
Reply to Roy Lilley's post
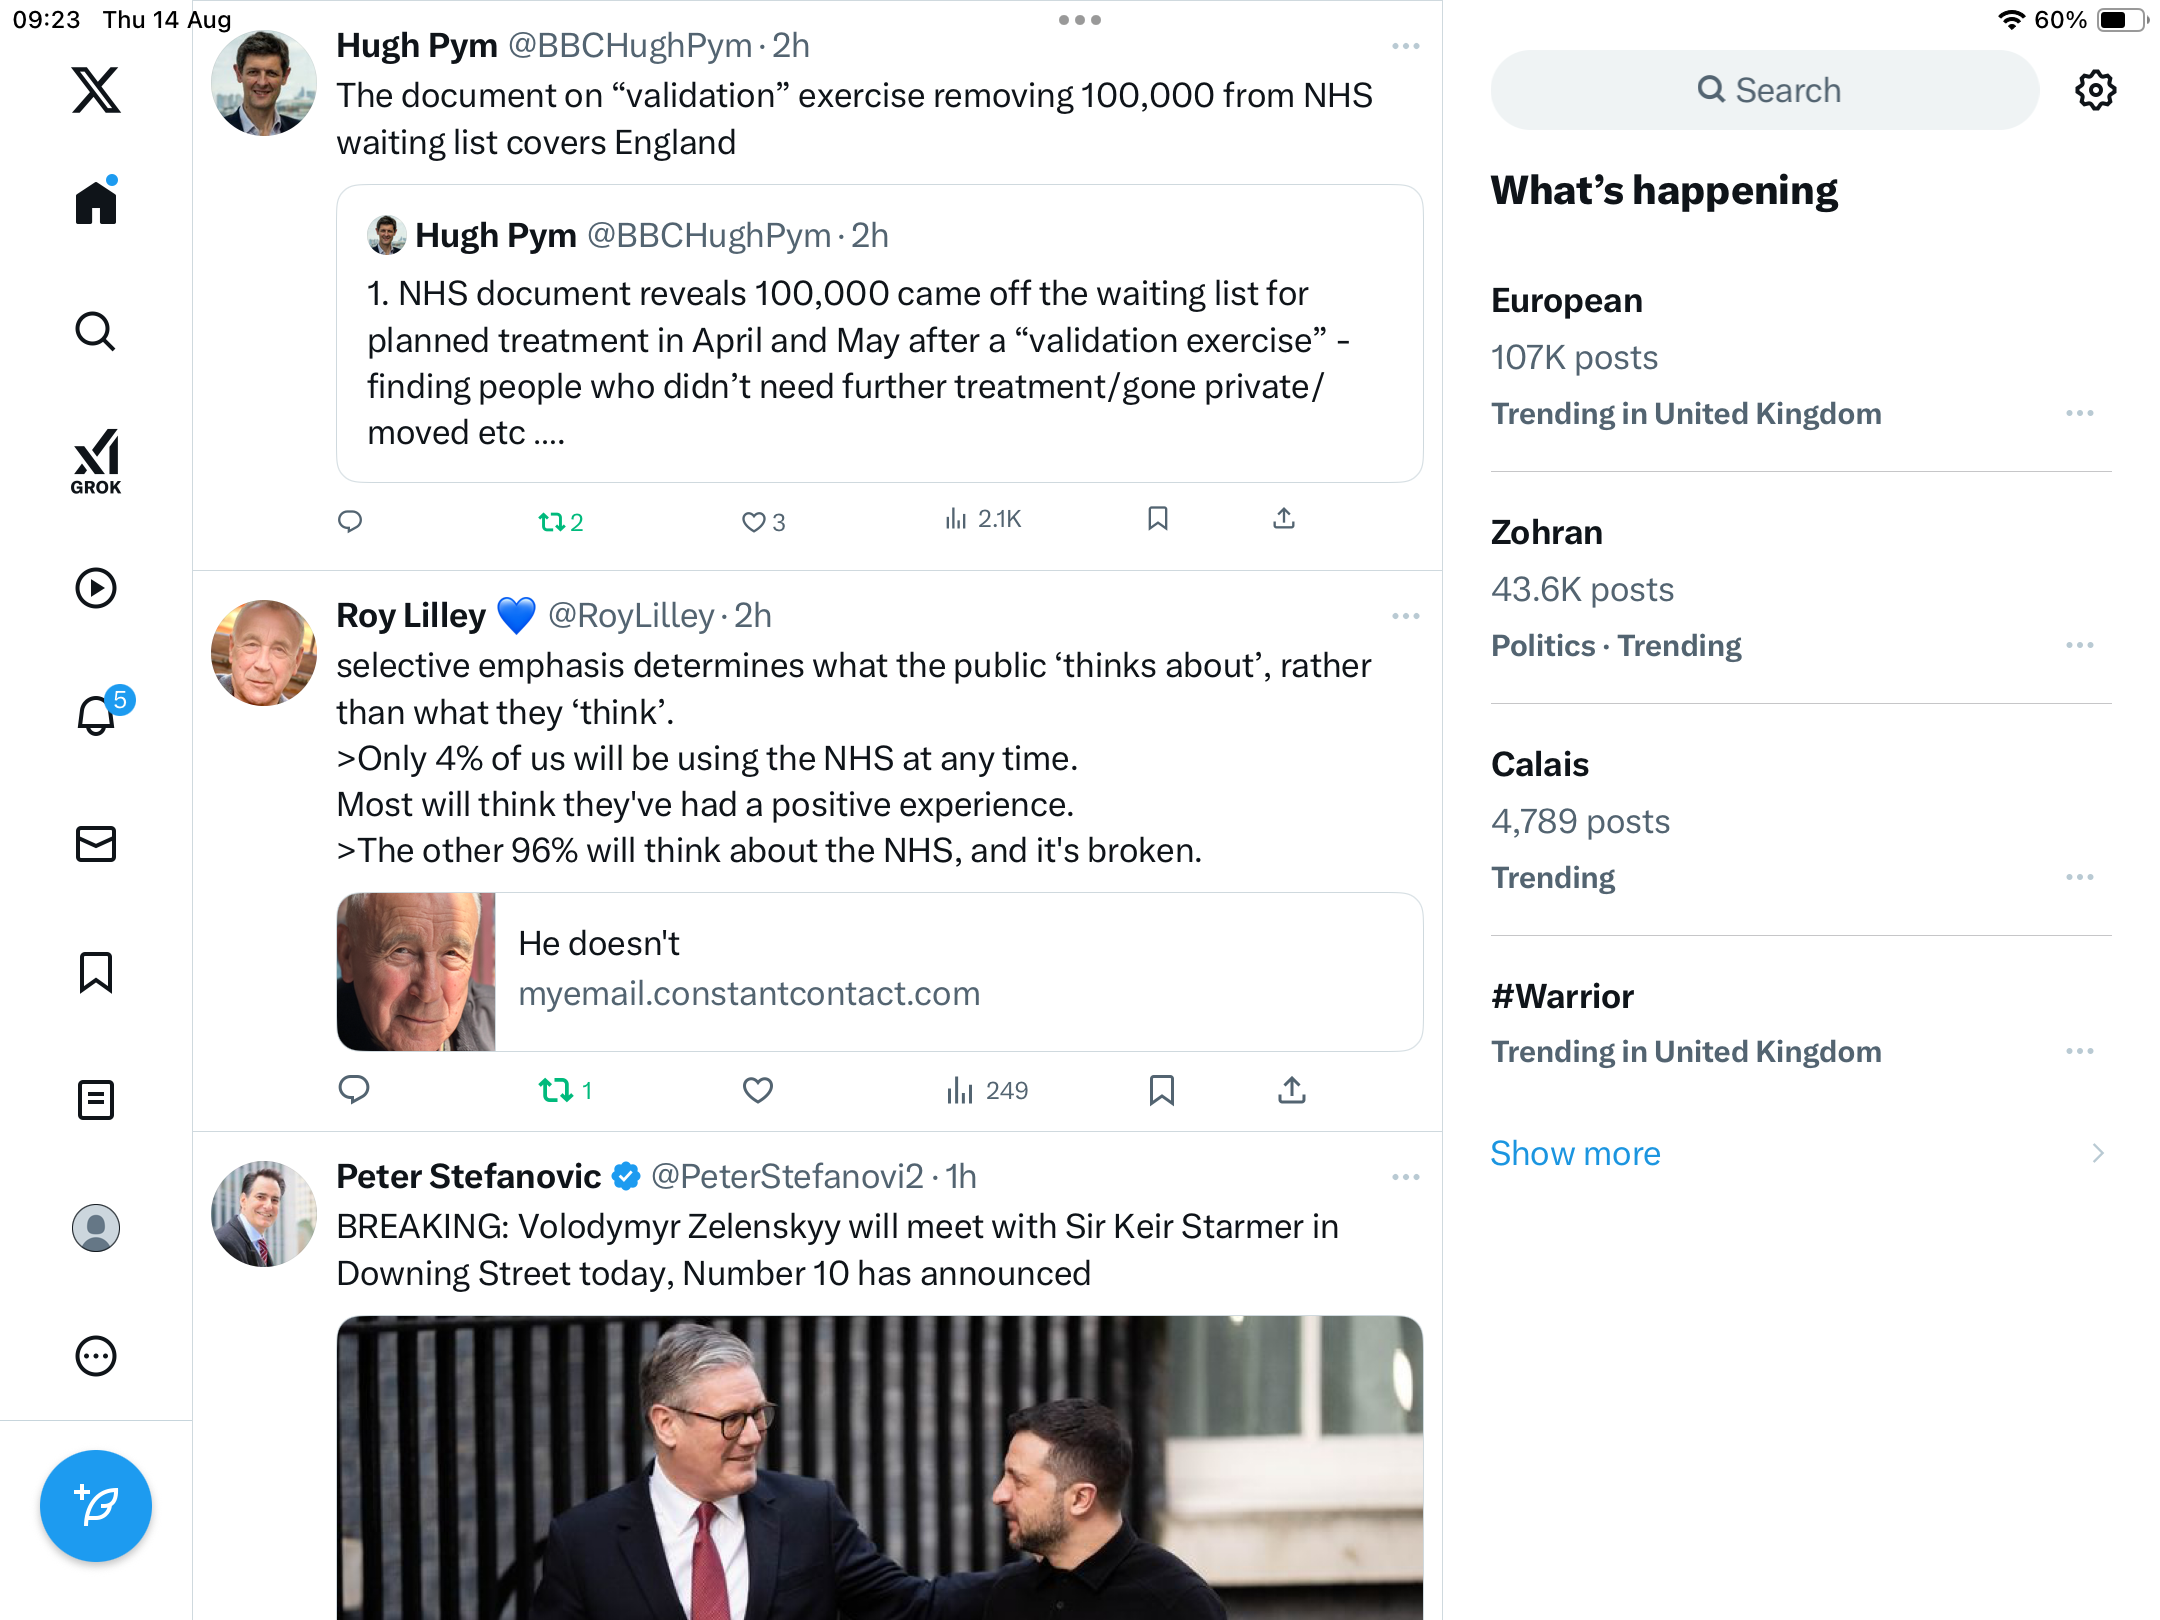(x=354, y=1089)
